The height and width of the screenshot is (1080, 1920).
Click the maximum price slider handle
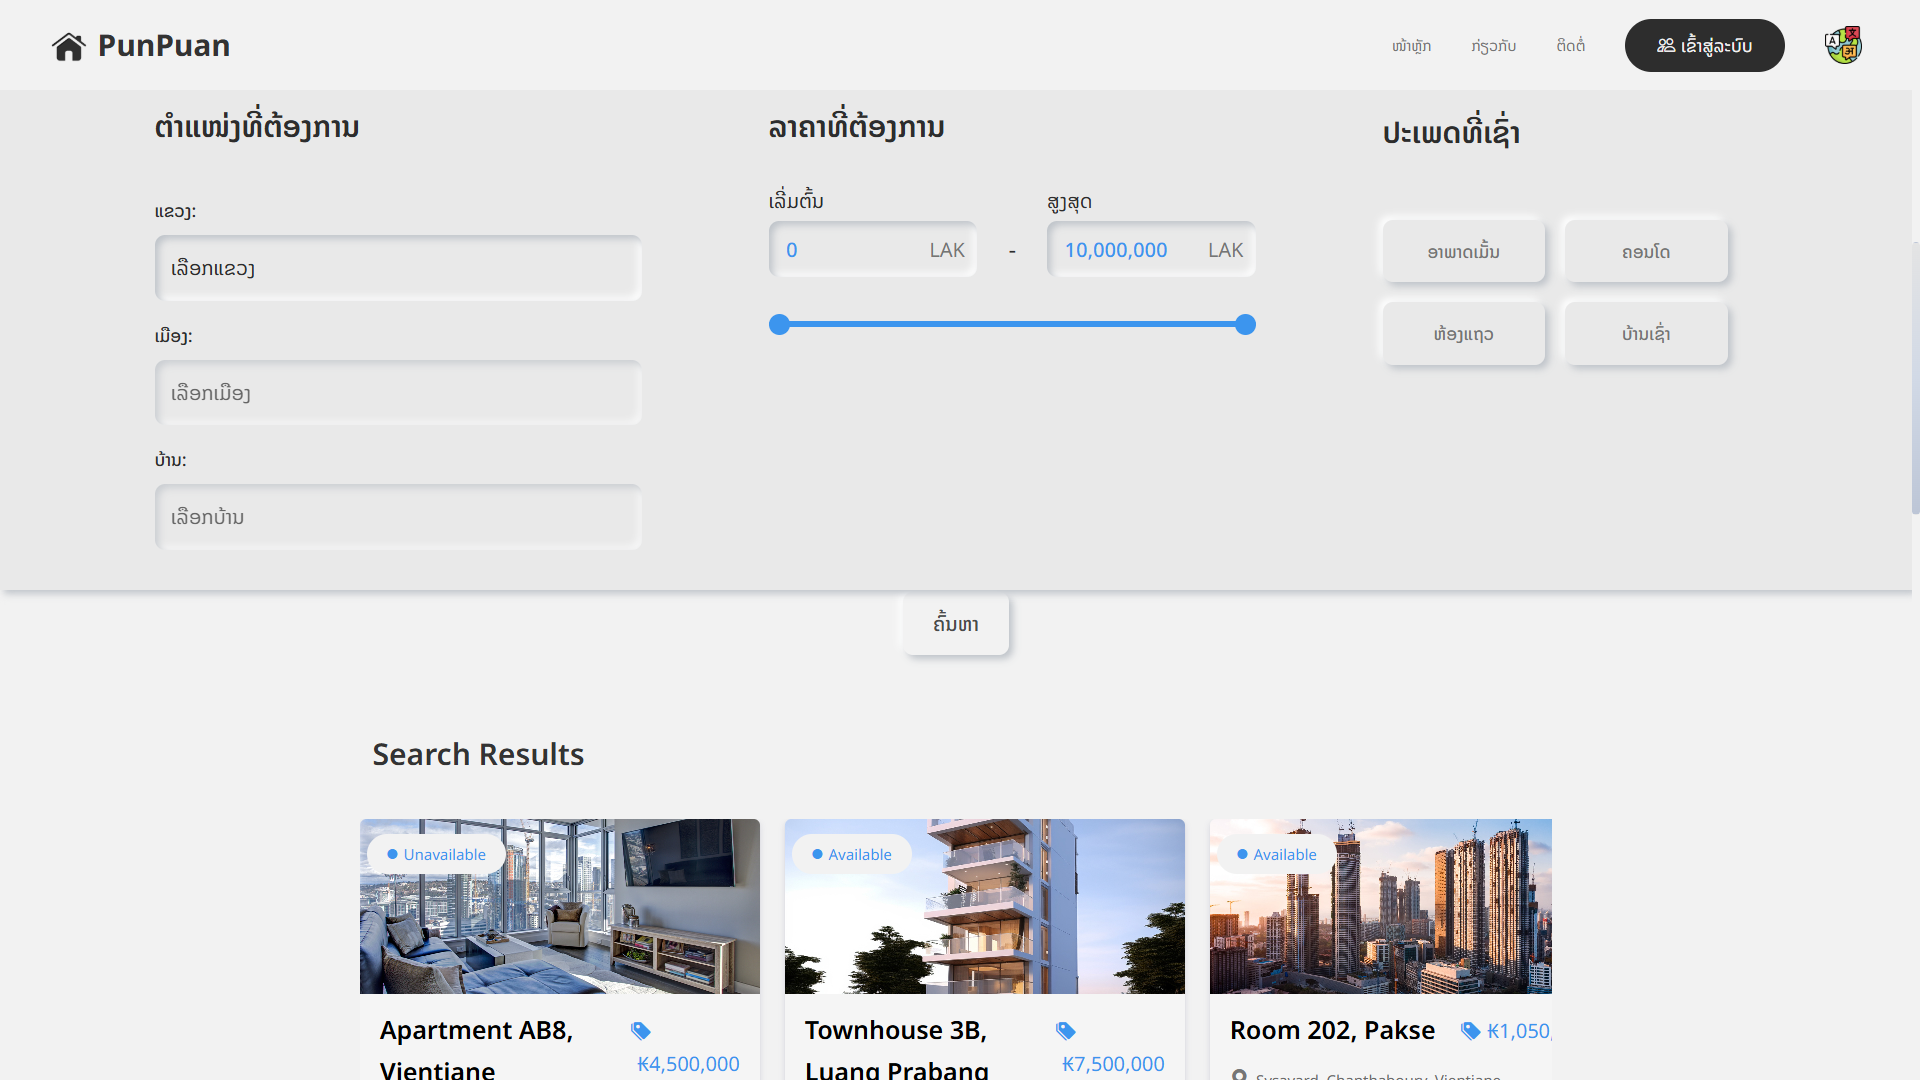[x=1245, y=324]
